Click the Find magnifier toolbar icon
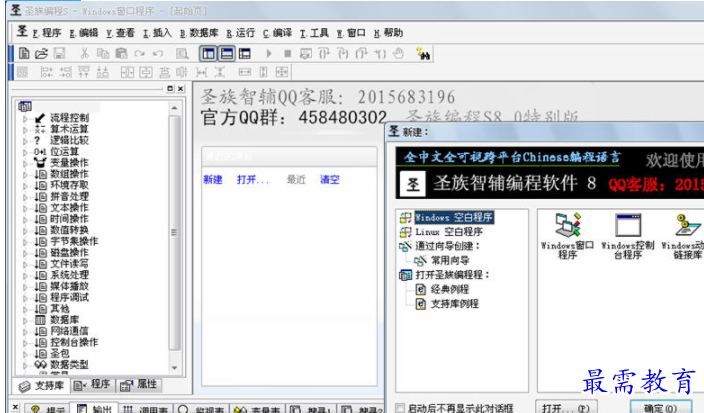 tap(182, 54)
